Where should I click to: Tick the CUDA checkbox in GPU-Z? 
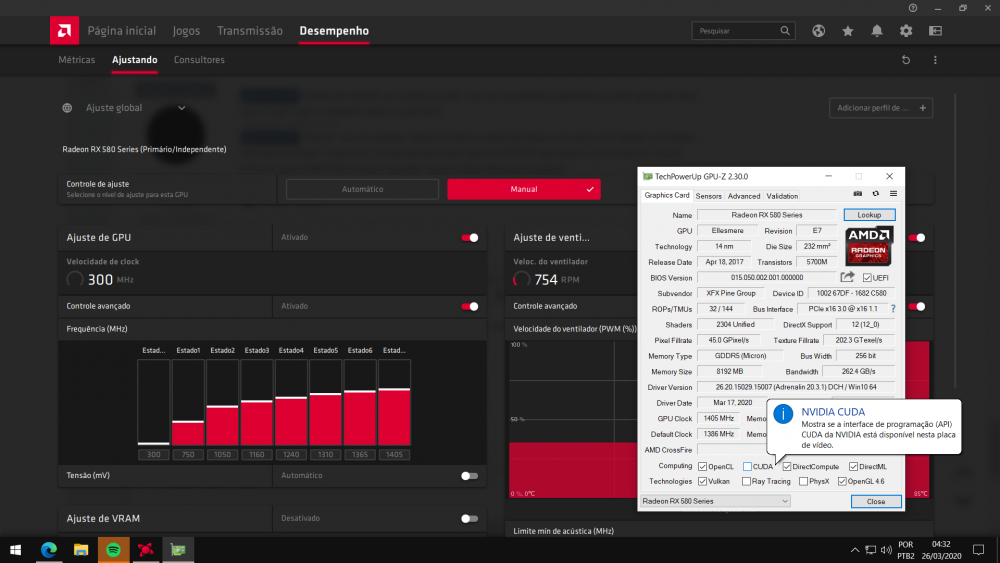[x=747, y=466]
